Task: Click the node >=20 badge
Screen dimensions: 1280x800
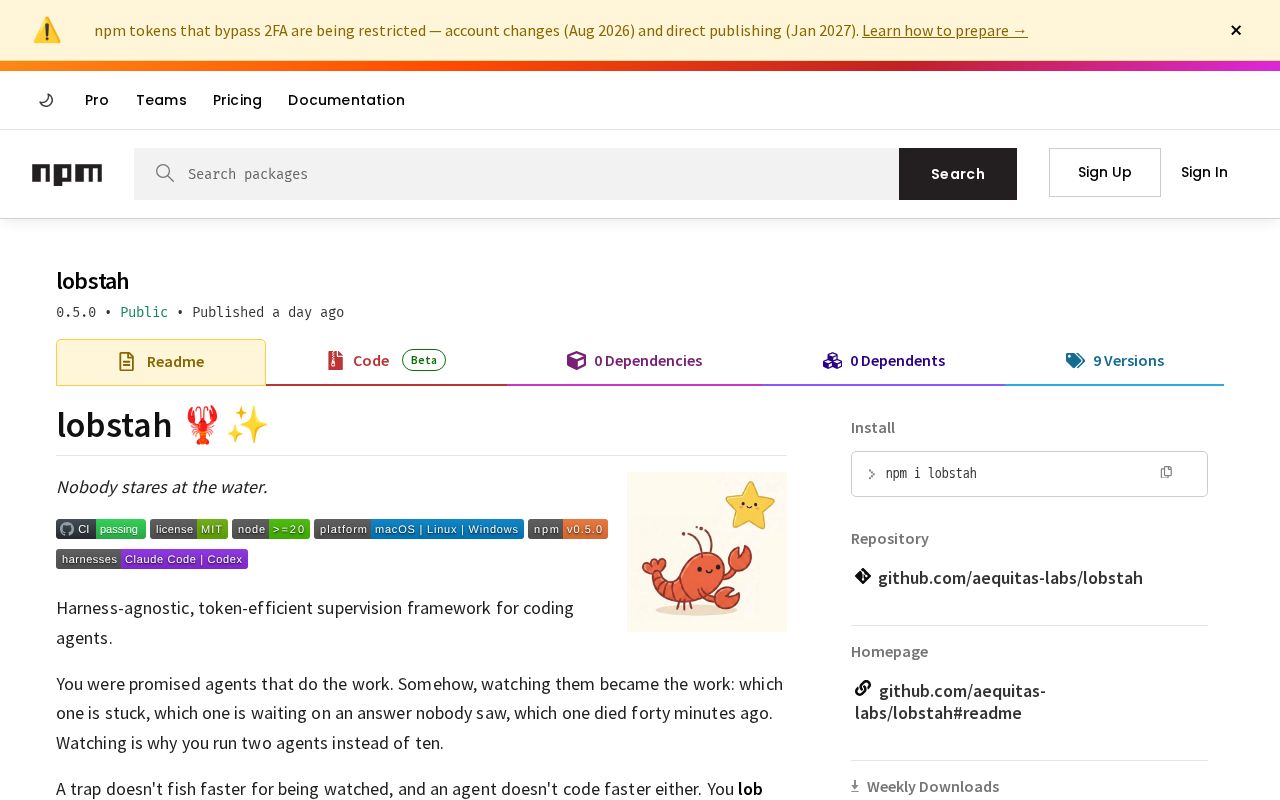Action: coord(271,529)
